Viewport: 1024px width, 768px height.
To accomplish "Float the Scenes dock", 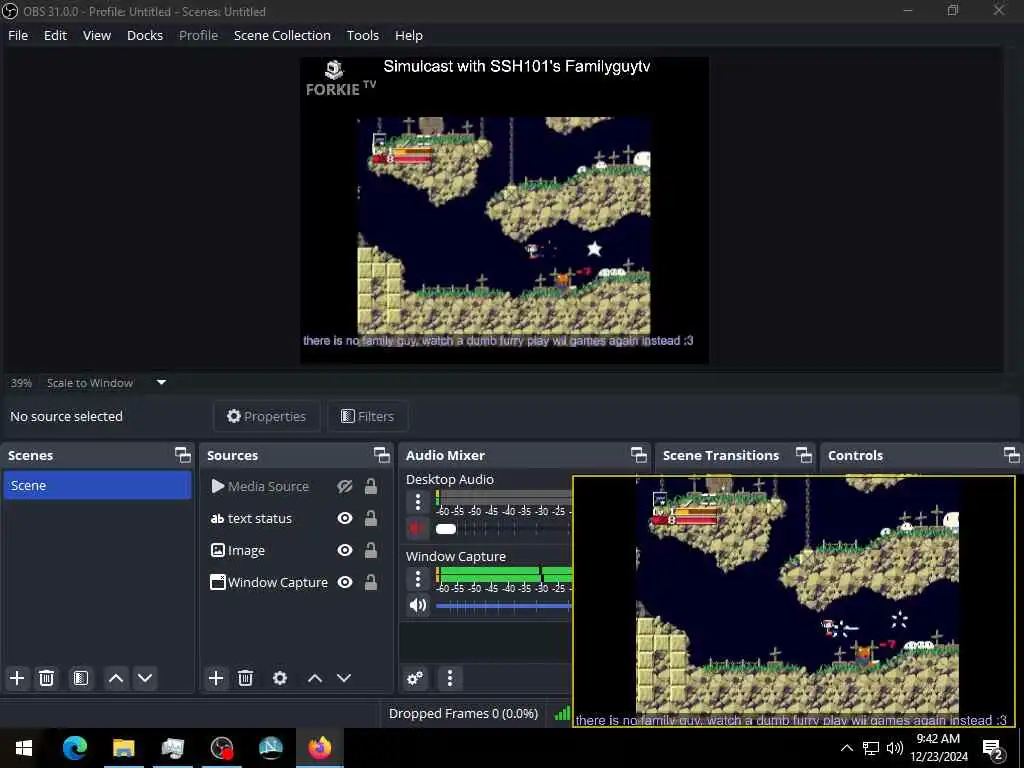I will [183, 455].
